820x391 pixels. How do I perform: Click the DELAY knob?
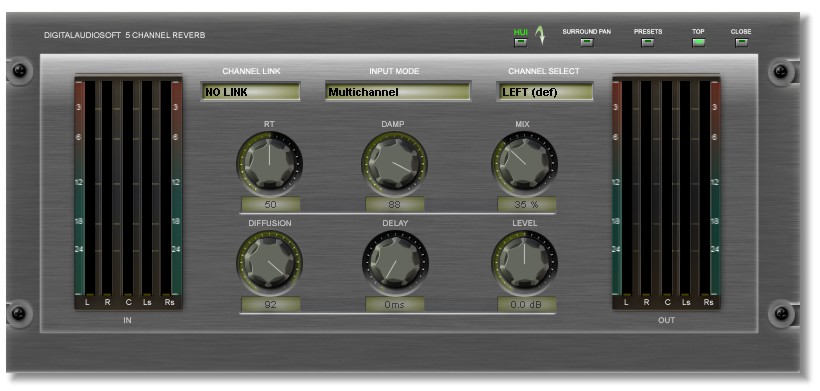click(395, 263)
